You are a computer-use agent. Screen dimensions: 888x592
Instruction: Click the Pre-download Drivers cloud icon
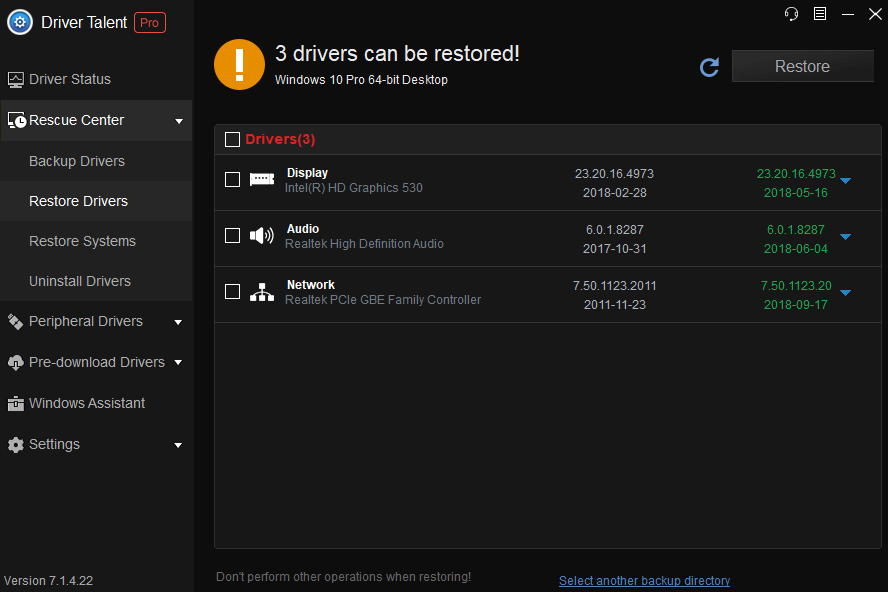[x=16, y=363]
